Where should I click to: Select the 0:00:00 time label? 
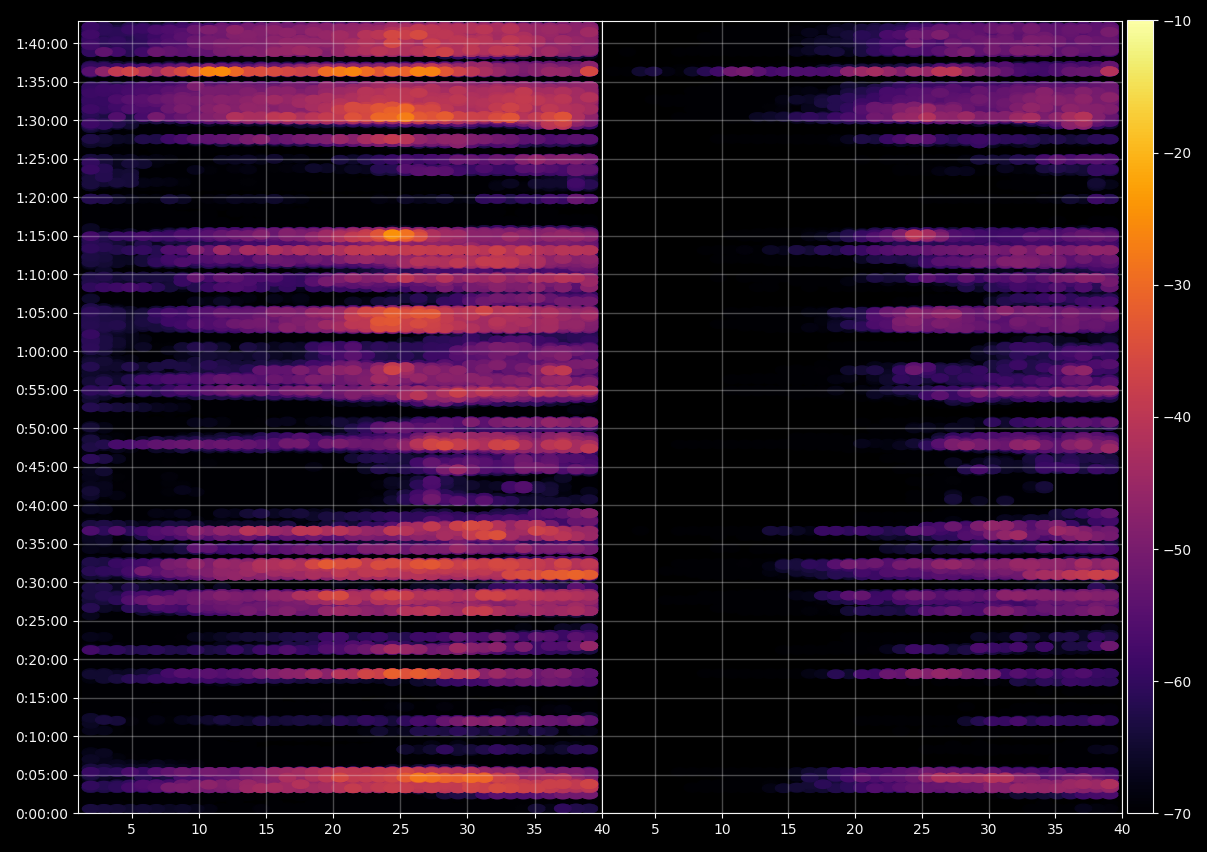(41, 814)
